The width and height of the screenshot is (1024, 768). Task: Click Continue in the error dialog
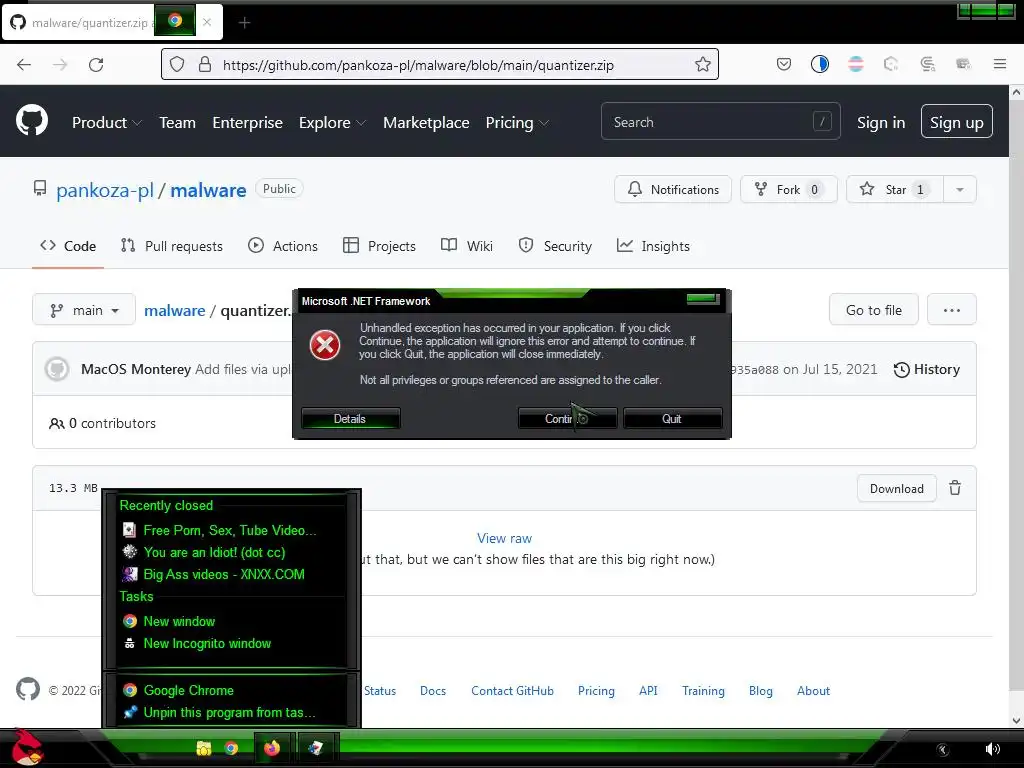point(567,419)
